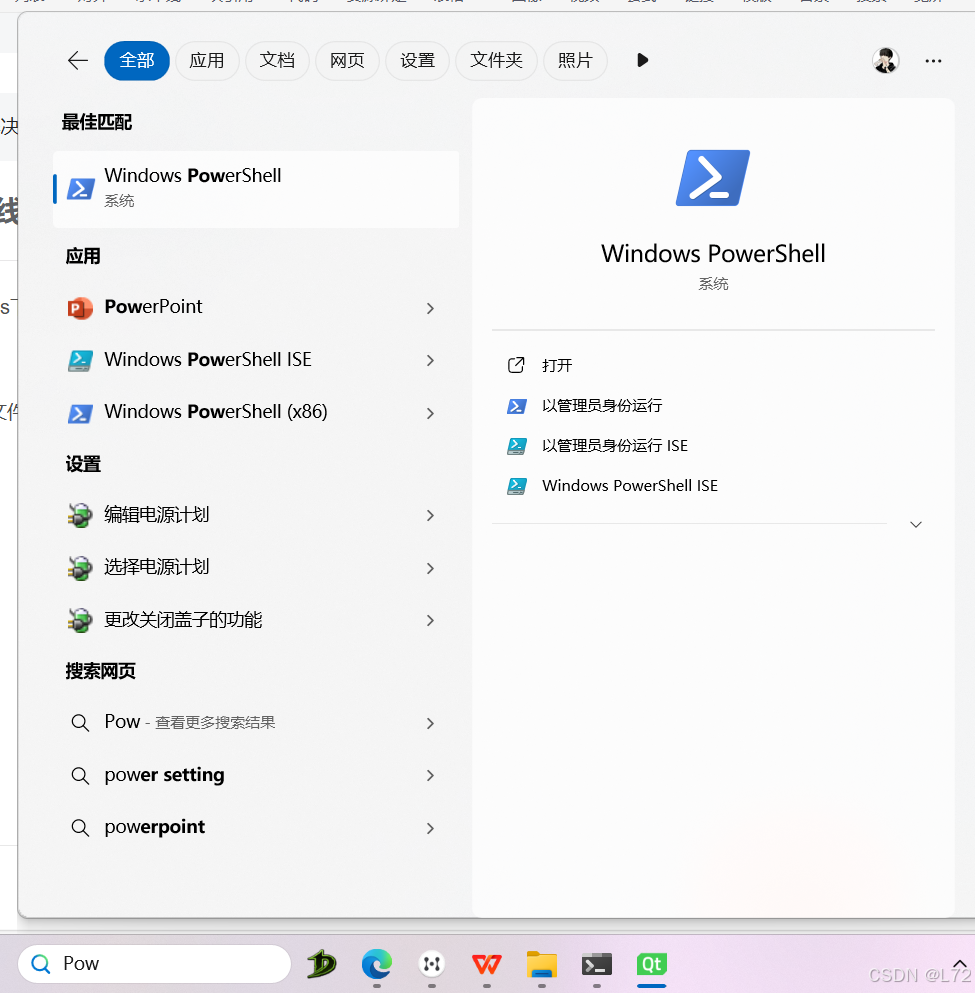Open Microsoft Edge from the taskbar
Viewport: 975px width, 993px height.
pos(377,965)
